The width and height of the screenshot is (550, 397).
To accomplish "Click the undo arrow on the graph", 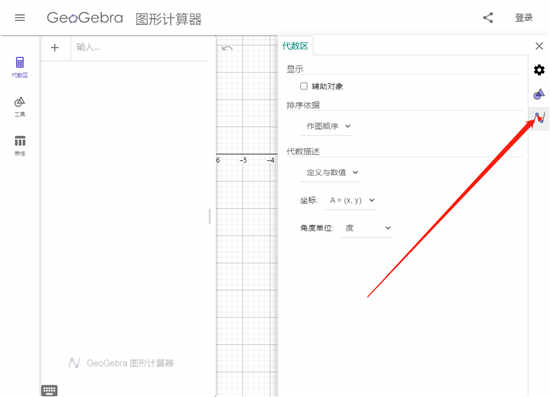I will point(227,48).
